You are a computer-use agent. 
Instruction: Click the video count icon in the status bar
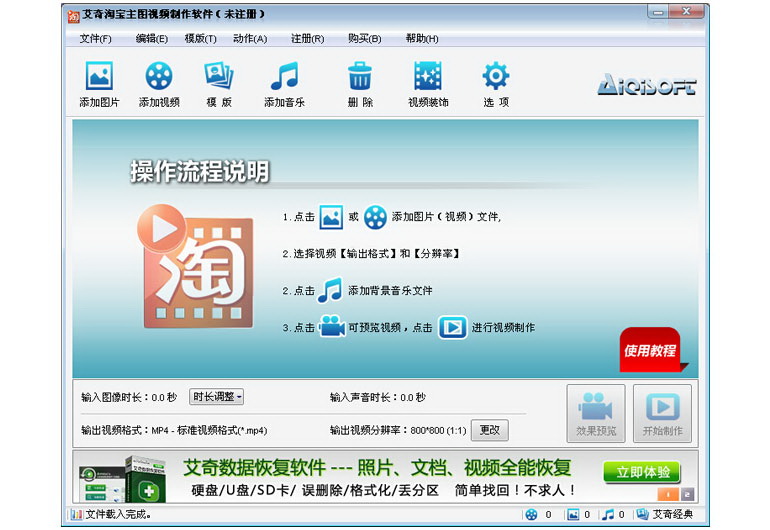[531, 514]
